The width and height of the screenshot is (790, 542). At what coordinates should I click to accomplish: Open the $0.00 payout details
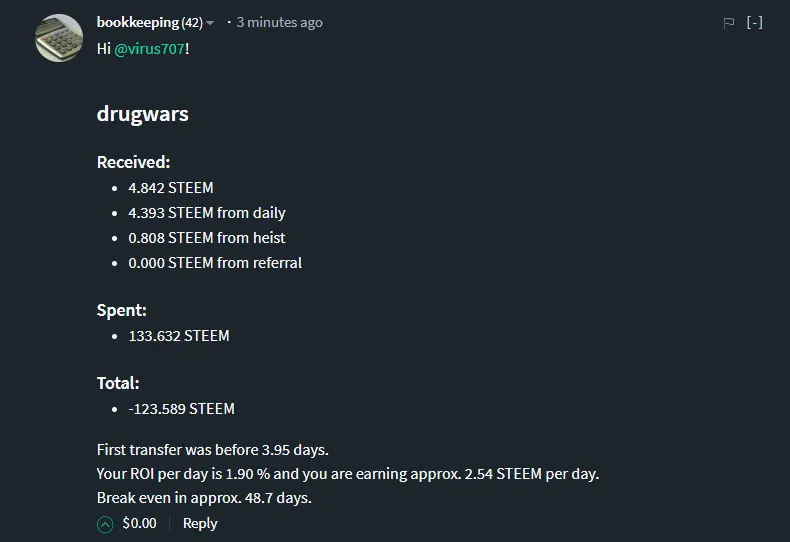[139, 523]
